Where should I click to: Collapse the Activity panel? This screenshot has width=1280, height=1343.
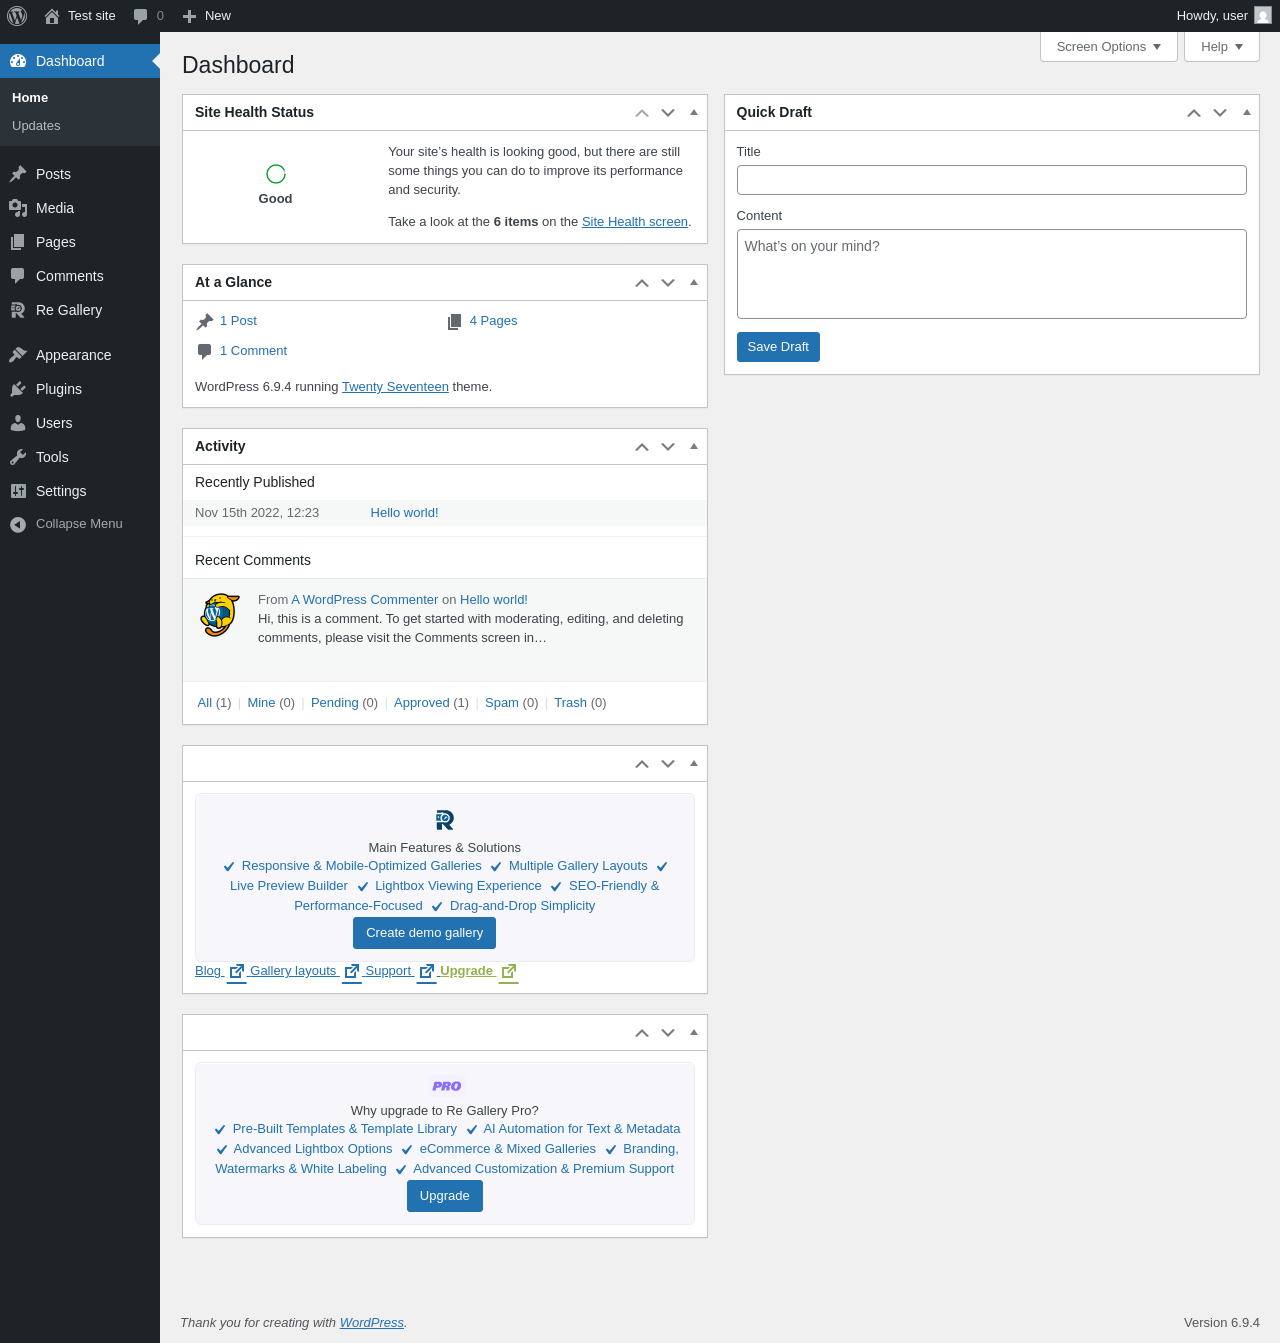click(694, 447)
